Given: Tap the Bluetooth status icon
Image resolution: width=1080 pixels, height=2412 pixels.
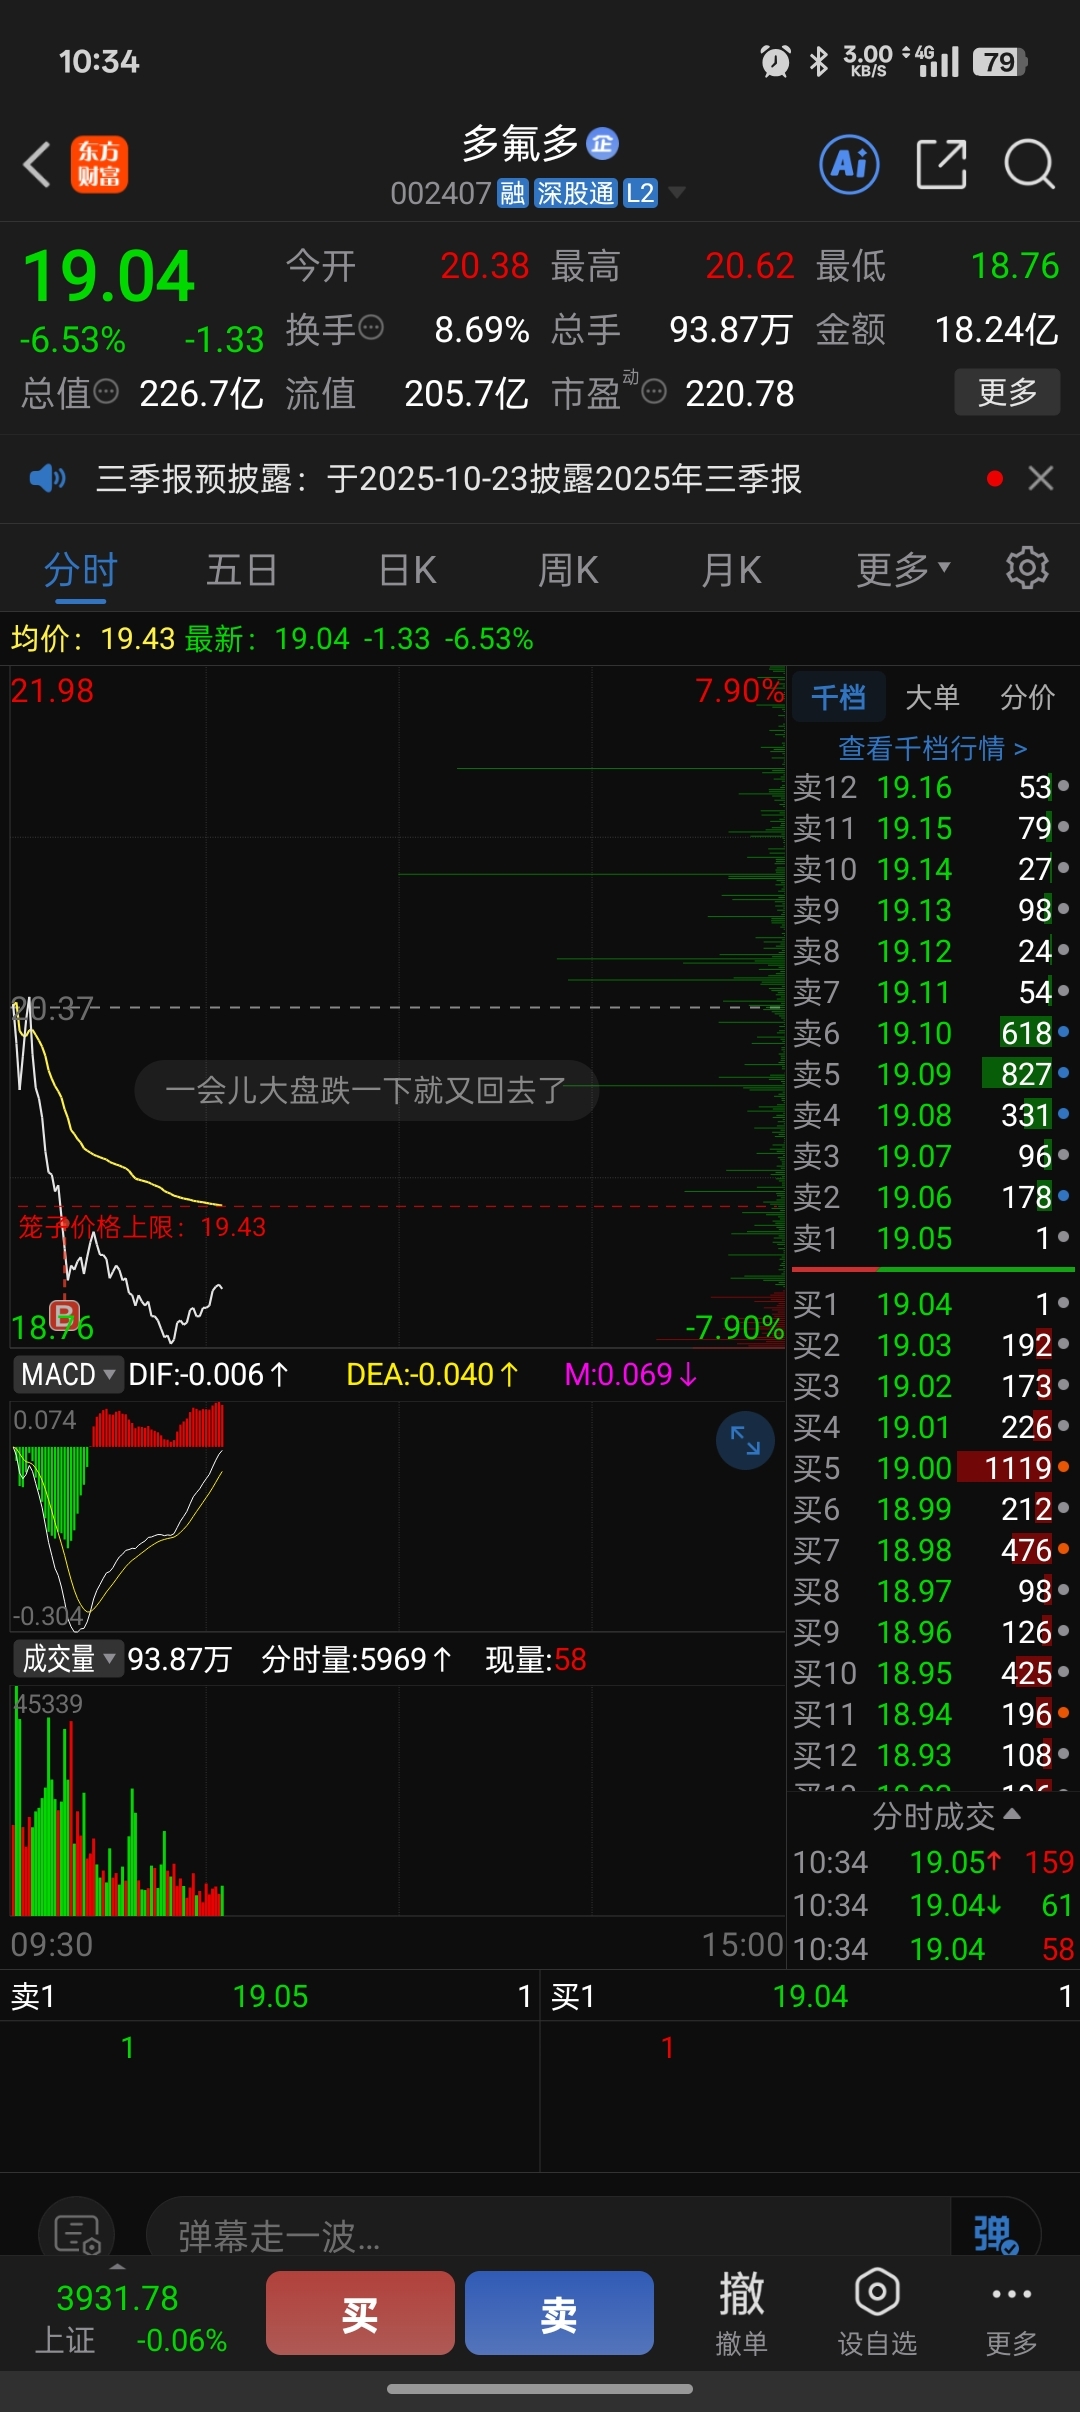Looking at the screenshot, I should coord(819,62).
